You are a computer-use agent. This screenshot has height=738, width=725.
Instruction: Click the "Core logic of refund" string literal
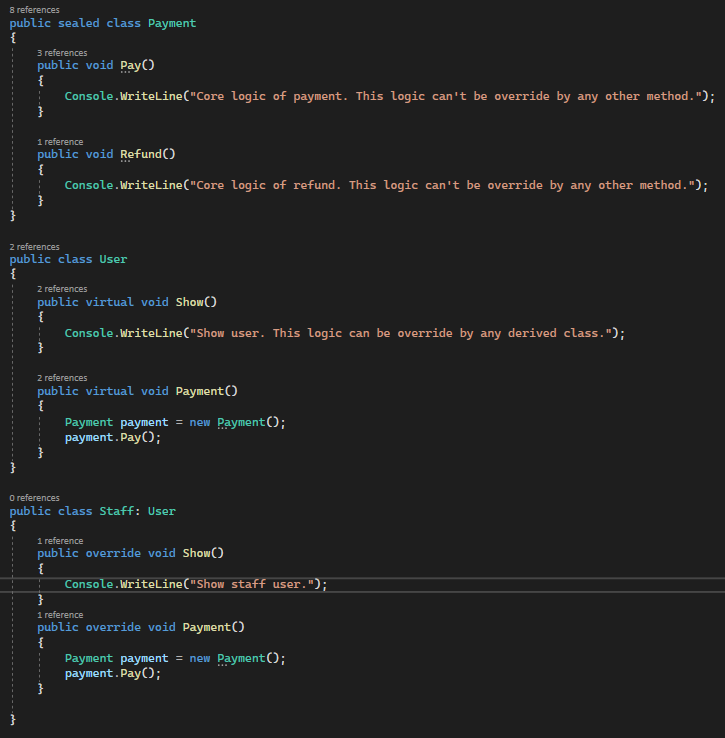[442, 185]
